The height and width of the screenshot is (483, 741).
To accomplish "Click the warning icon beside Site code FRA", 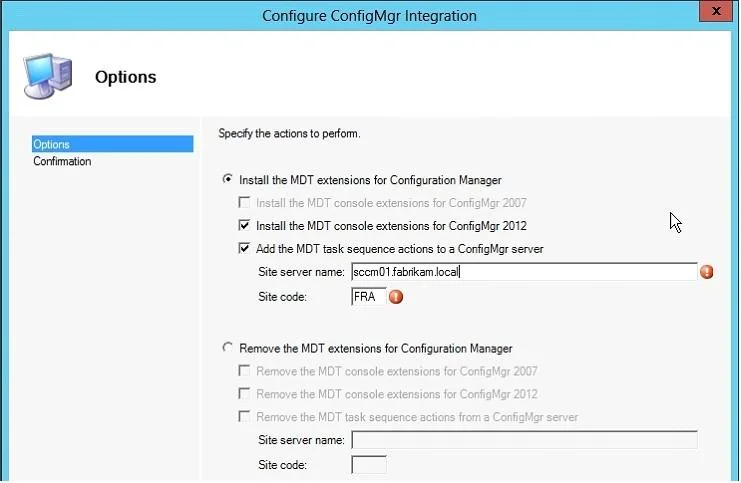I will point(396,297).
